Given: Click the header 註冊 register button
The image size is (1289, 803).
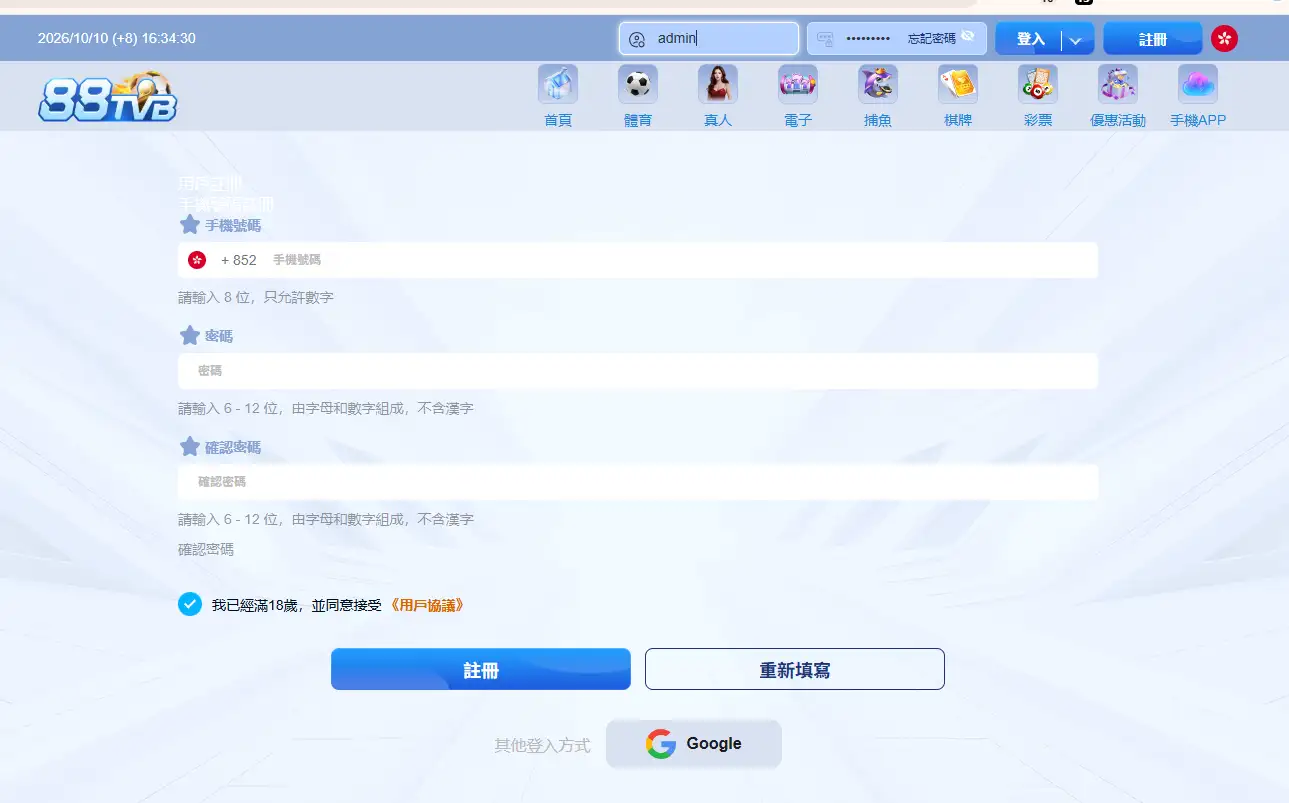Looking at the screenshot, I should pos(1153,39).
